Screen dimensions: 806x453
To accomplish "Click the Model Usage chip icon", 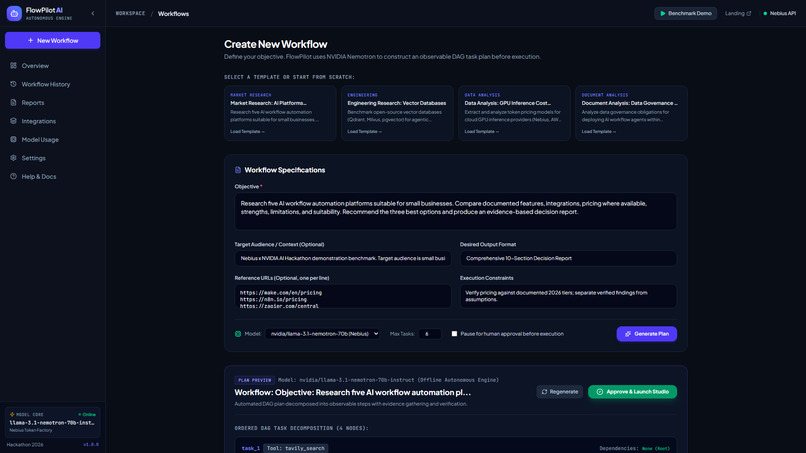I will pyautogui.click(x=13, y=139).
